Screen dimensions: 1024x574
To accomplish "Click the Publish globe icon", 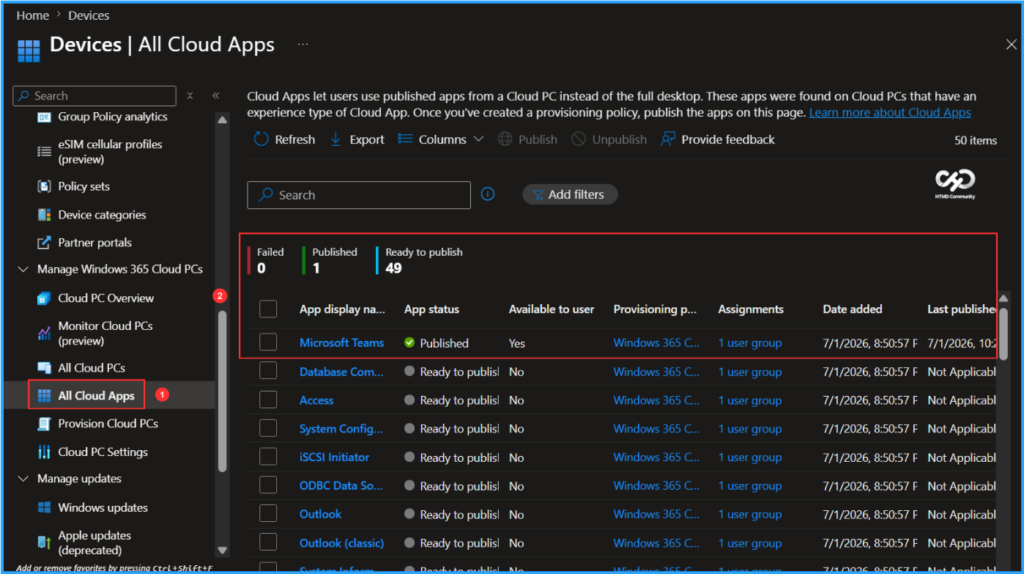I will (x=505, y=139).
